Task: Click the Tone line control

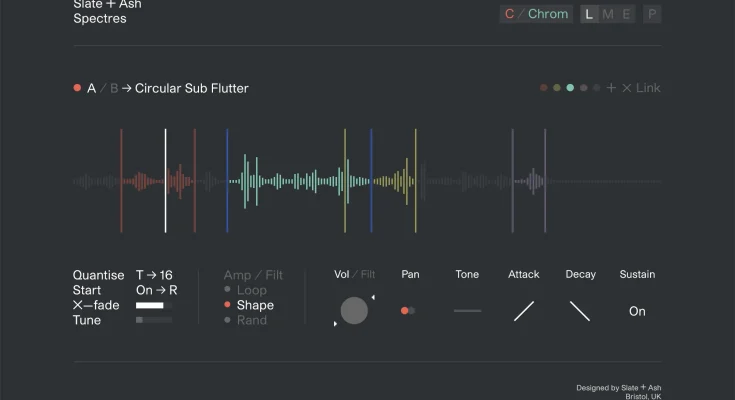Action: pos(467,311)
